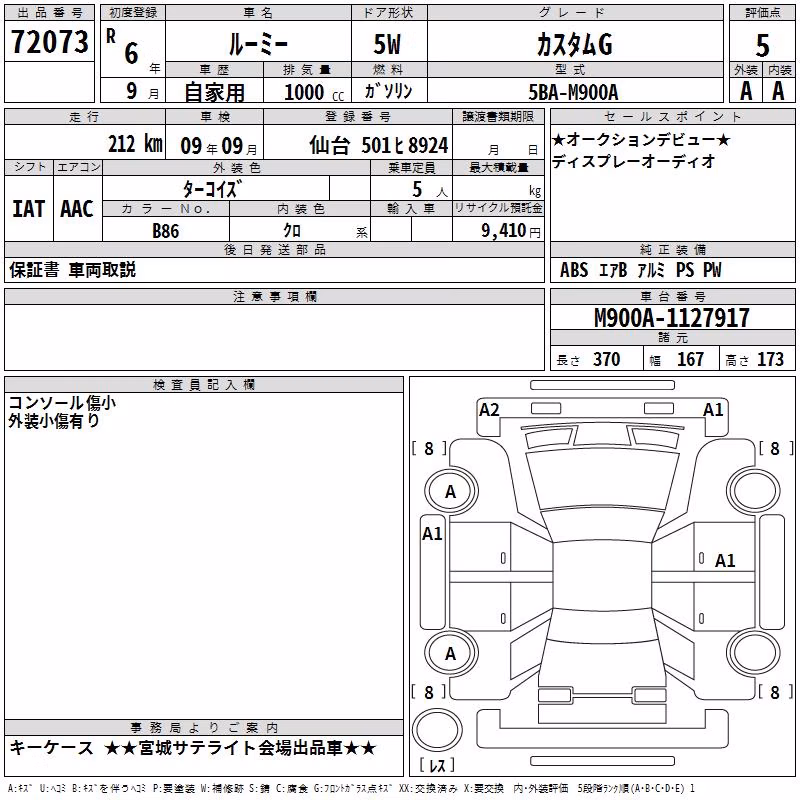Select the model code 5BA-M900A
The image size is (800, 800).
(573, 92)
